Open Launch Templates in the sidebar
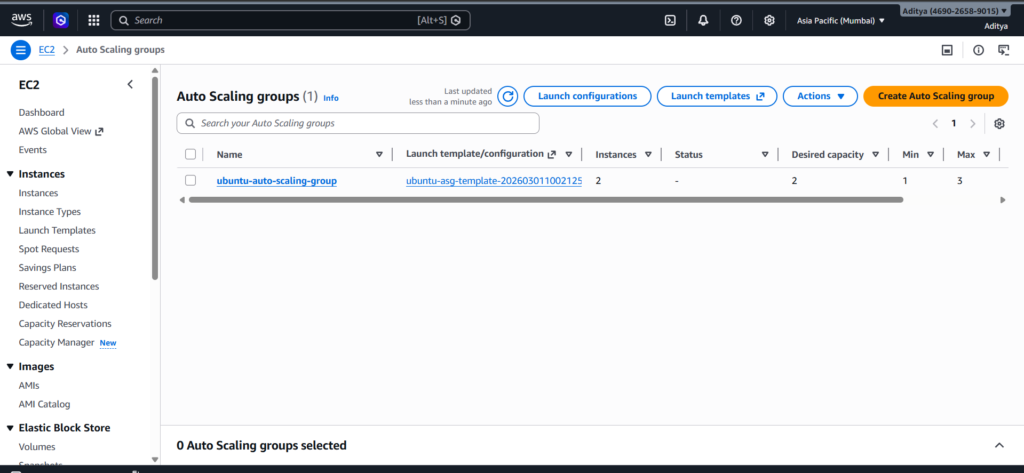The height and width of the screenshot is (473, 1024). tap(57, 230)
